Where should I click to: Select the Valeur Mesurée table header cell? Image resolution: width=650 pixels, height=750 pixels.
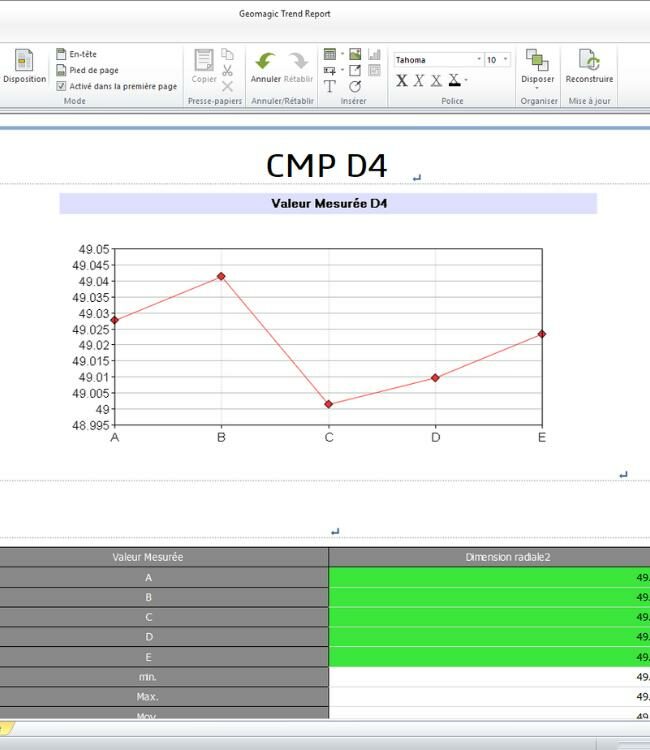click(148, 557)
